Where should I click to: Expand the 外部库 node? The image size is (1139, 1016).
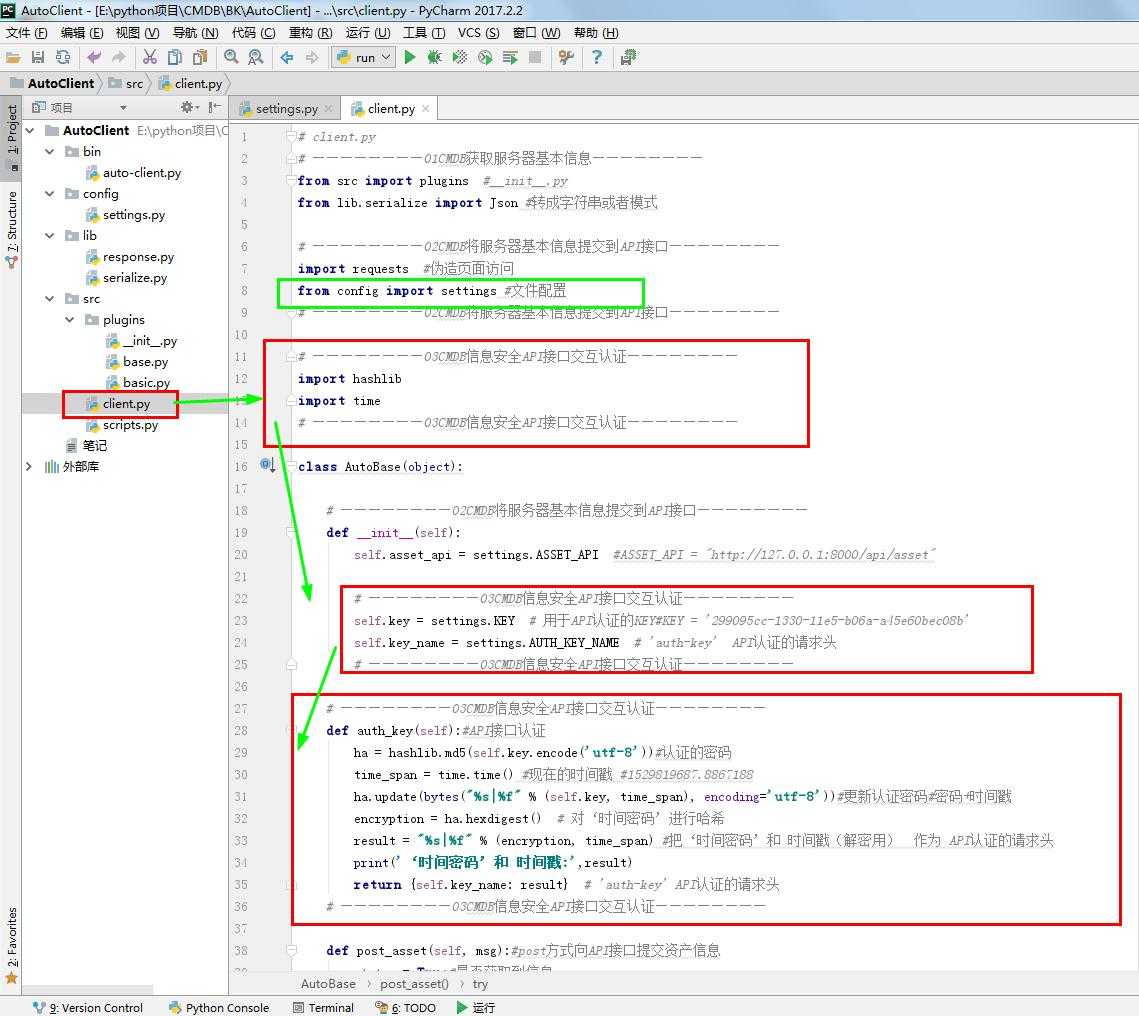tap(29, 467)
